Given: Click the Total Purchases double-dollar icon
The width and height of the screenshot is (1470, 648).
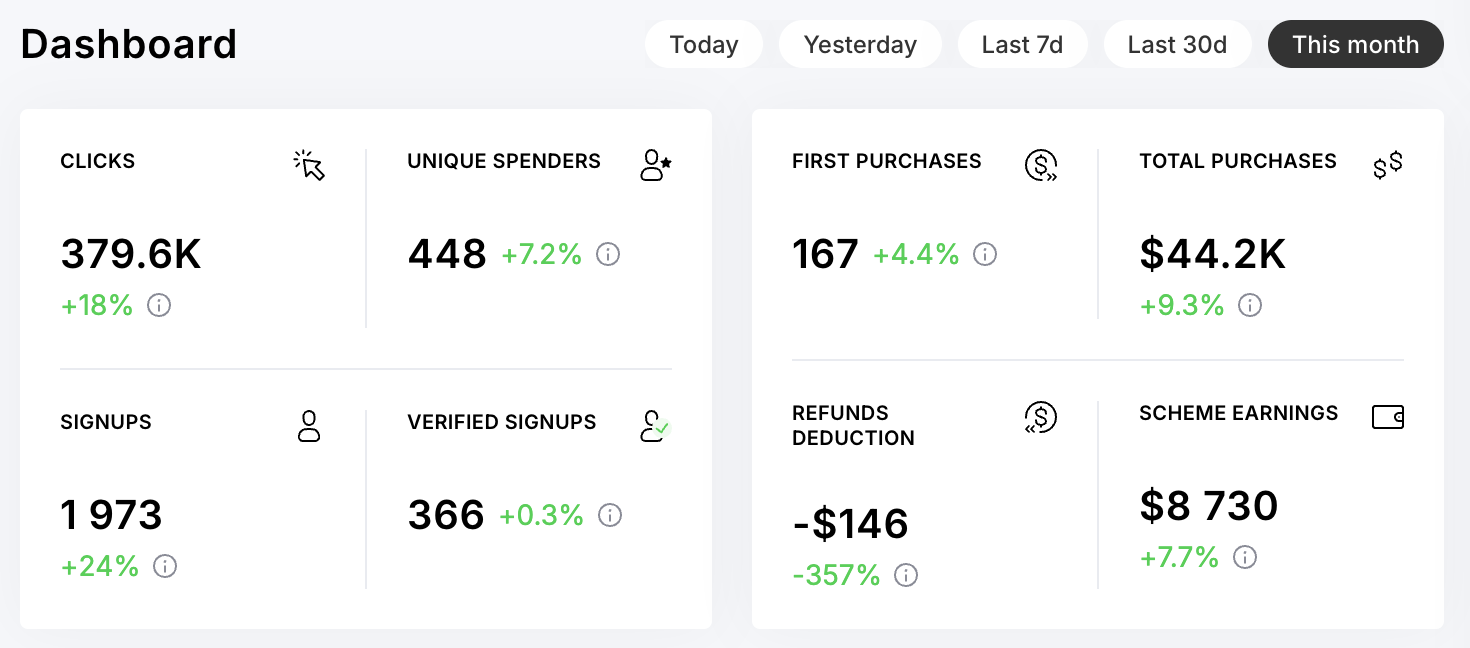Looking at the screenshot, I should point(1387,165).
